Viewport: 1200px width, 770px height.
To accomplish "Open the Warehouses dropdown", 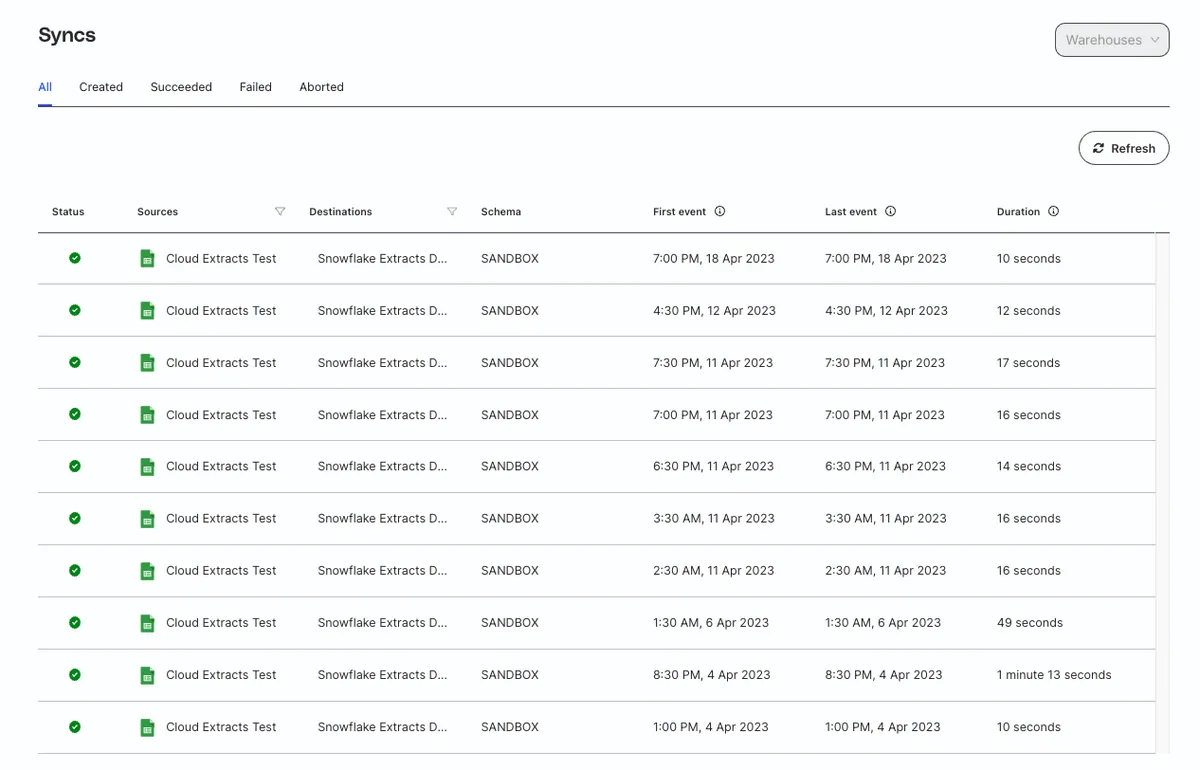I will [x=1112, y=40].
